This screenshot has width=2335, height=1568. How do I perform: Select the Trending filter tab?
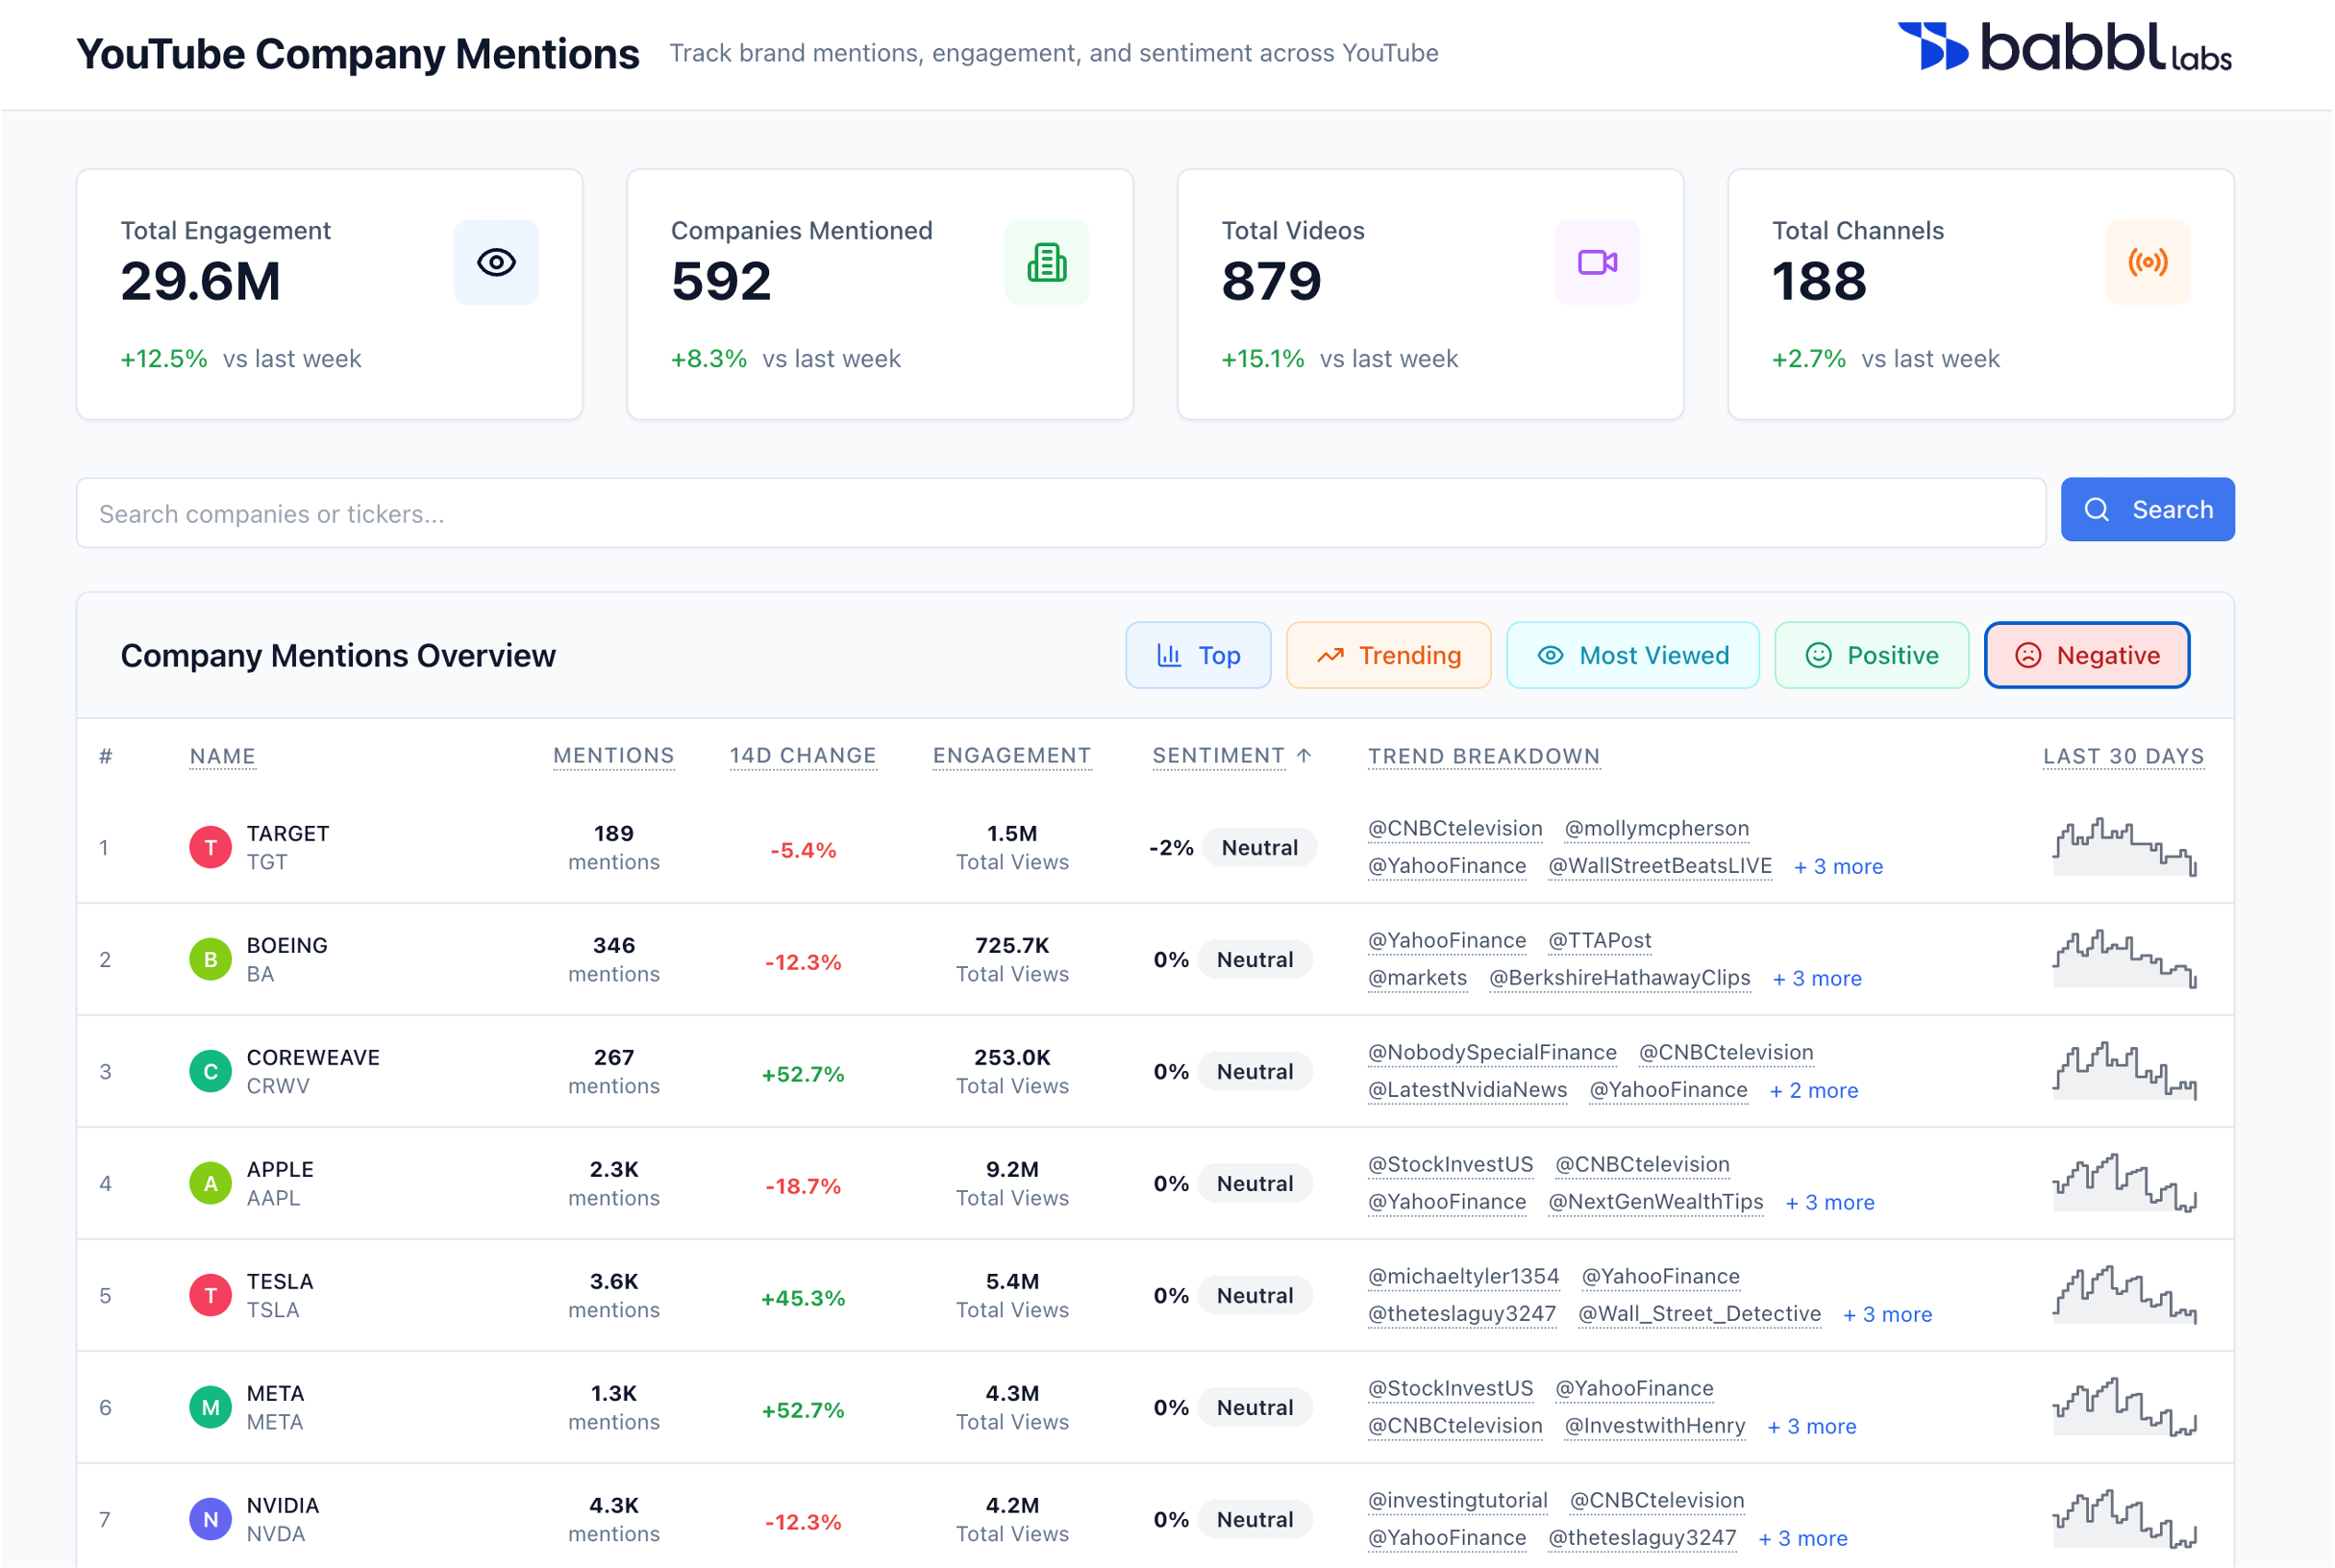click(x=1388, y=655)
